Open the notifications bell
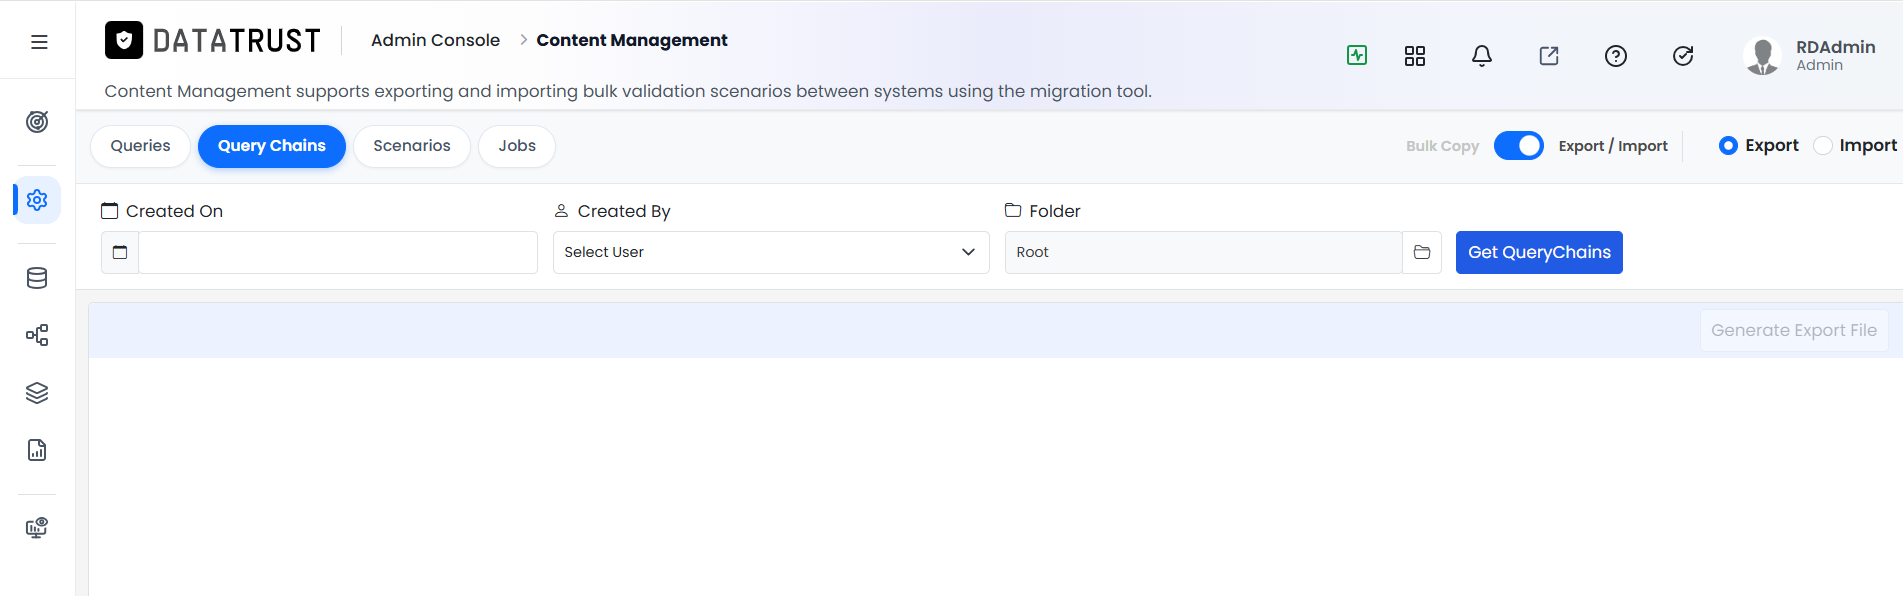The height and width of the screenshot is (596, 1903). [1482, 56]
